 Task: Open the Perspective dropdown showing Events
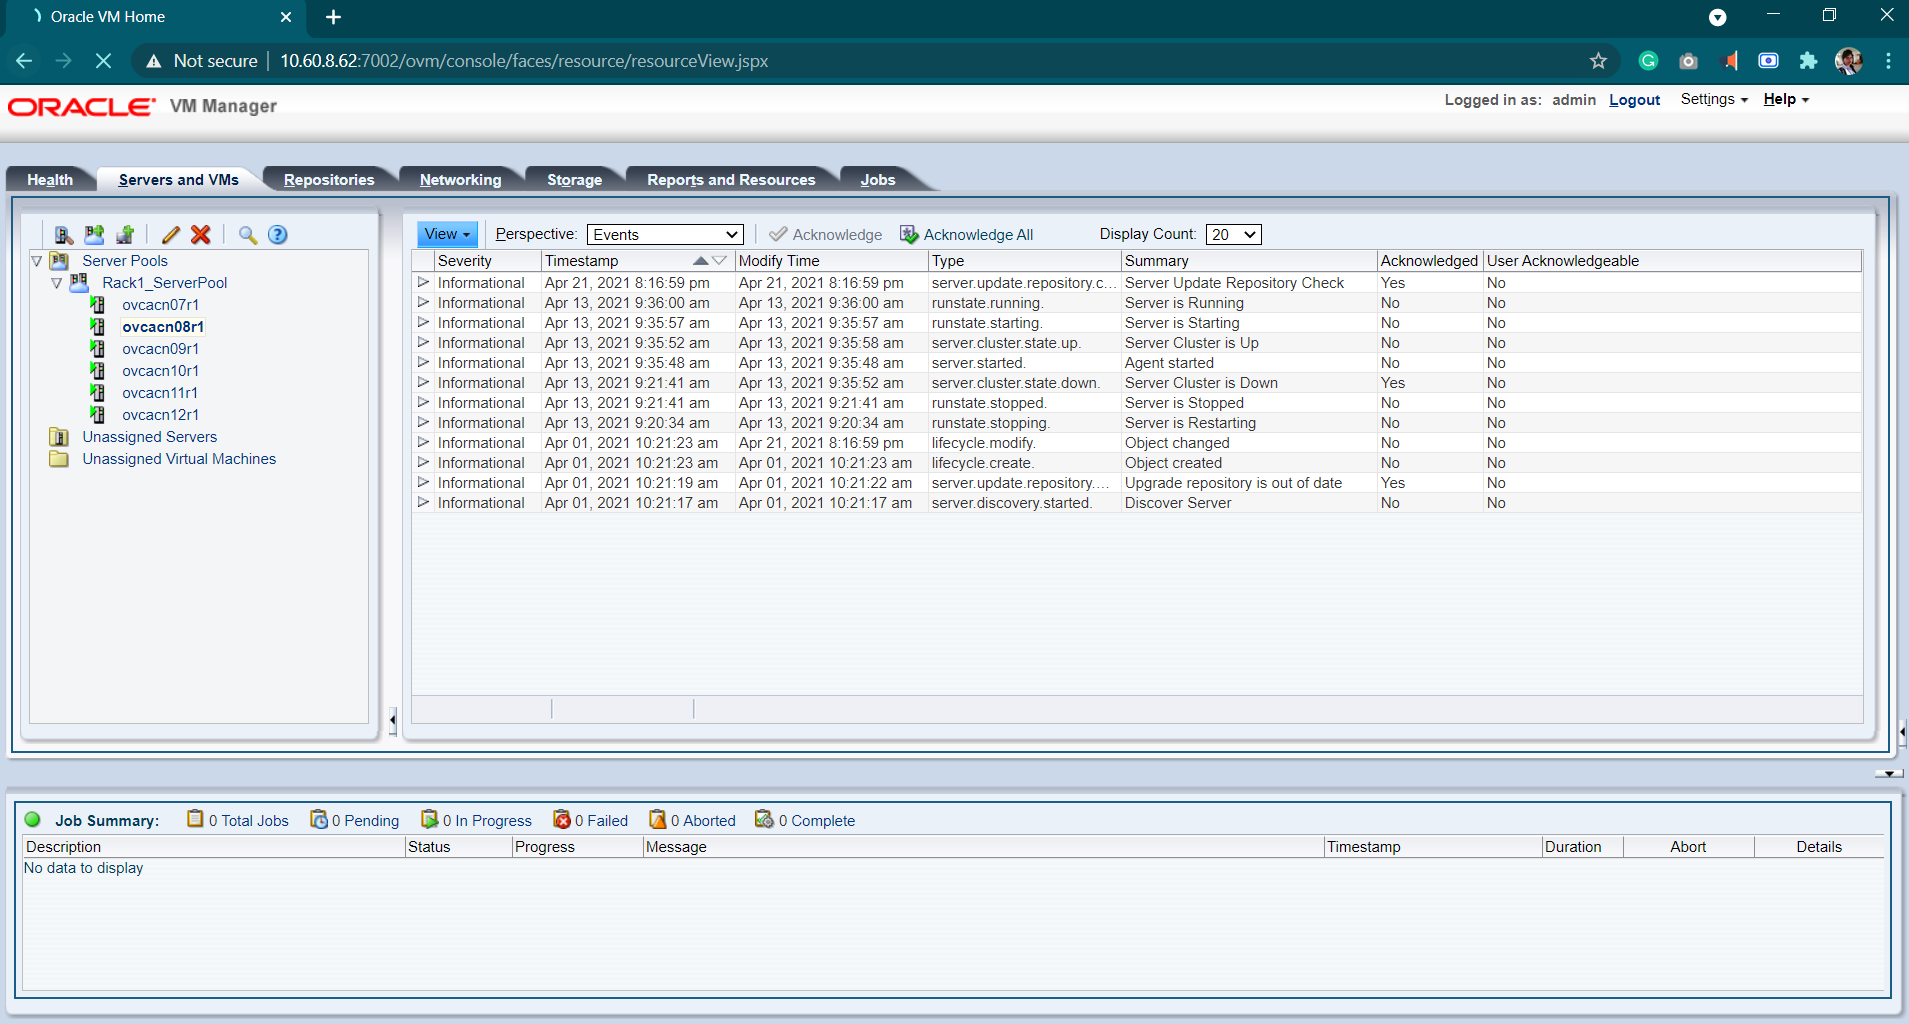point(665,235)
